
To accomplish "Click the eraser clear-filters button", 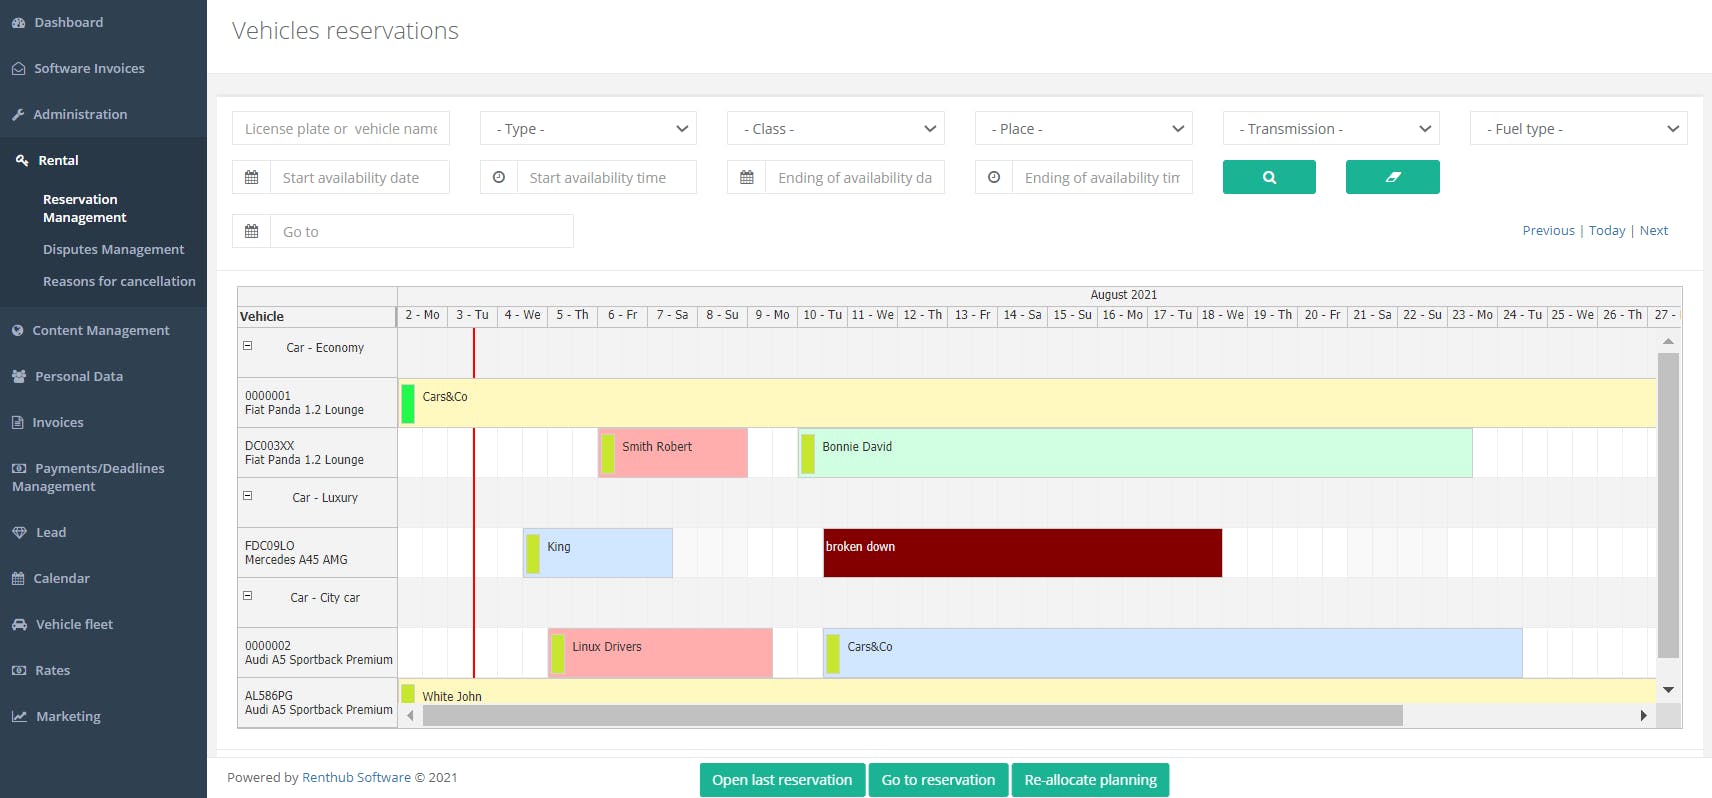I will [x=1393, y=177].
